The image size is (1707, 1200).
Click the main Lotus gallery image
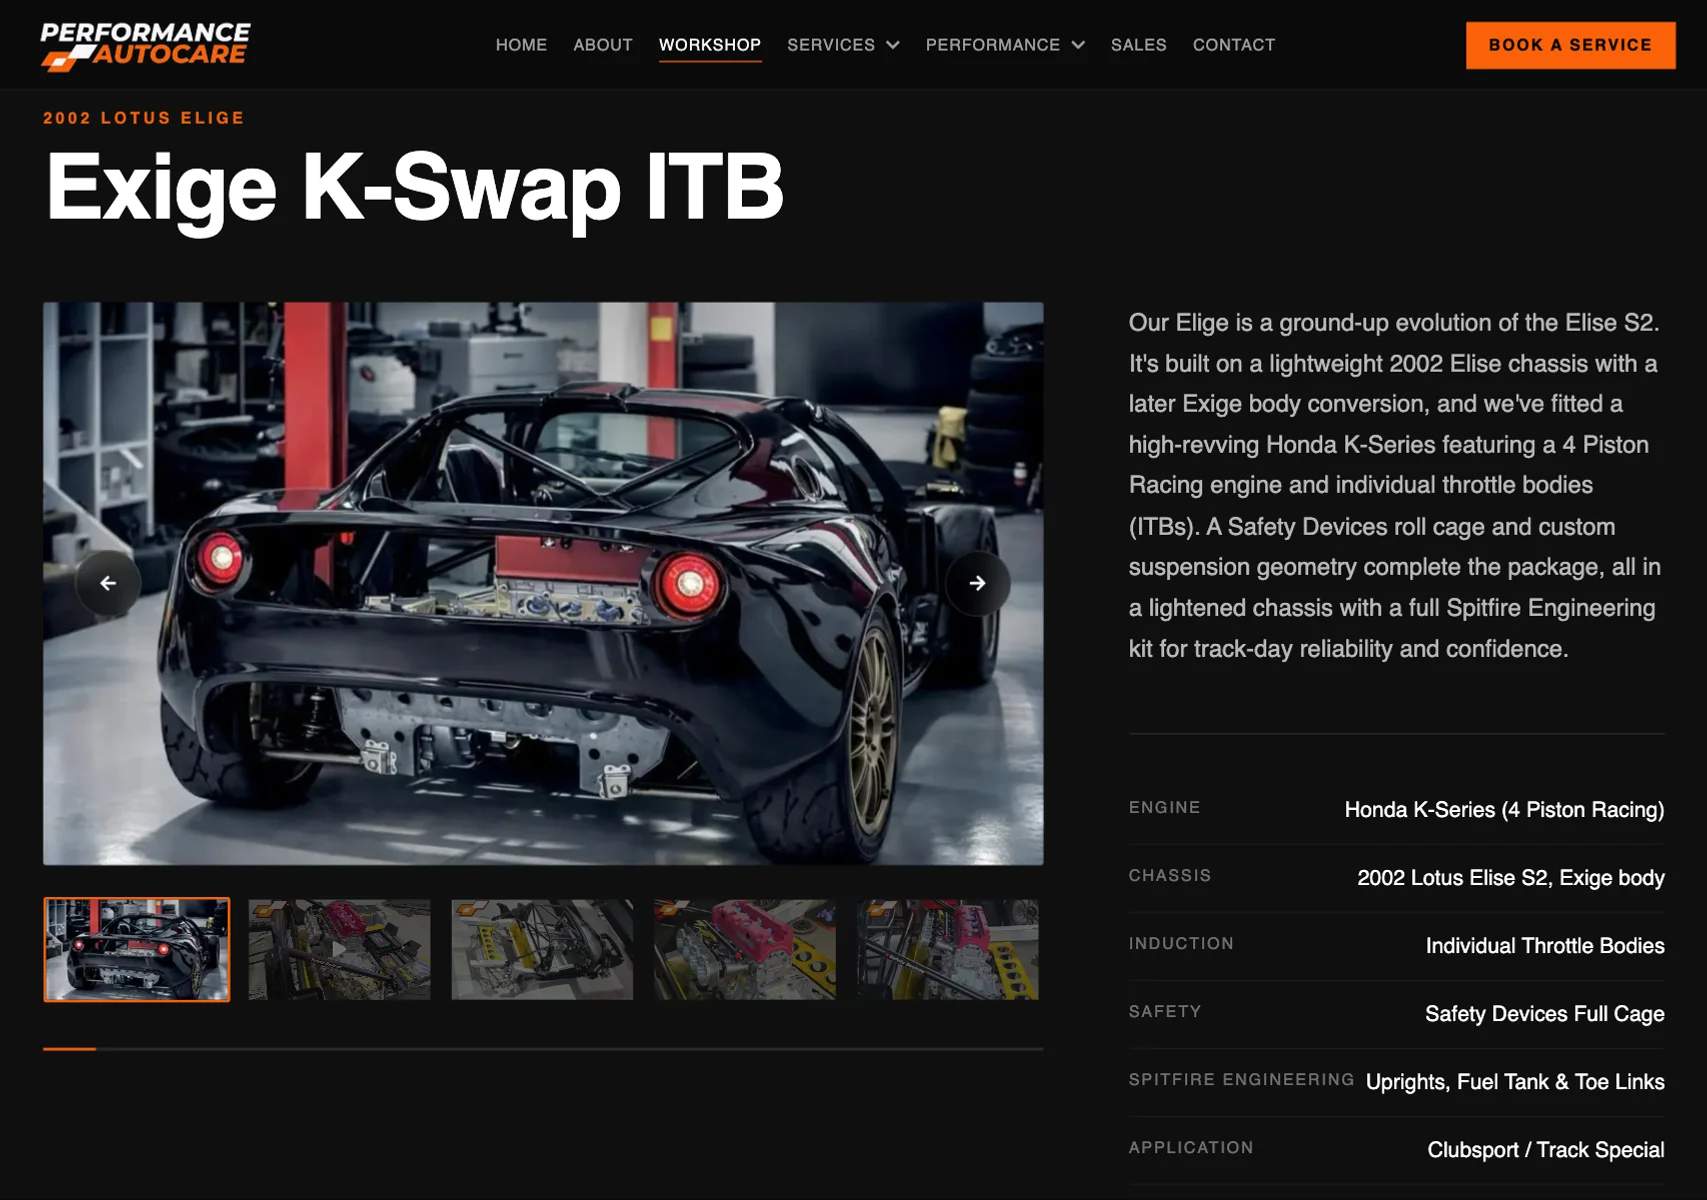click(x=543, y=583)
